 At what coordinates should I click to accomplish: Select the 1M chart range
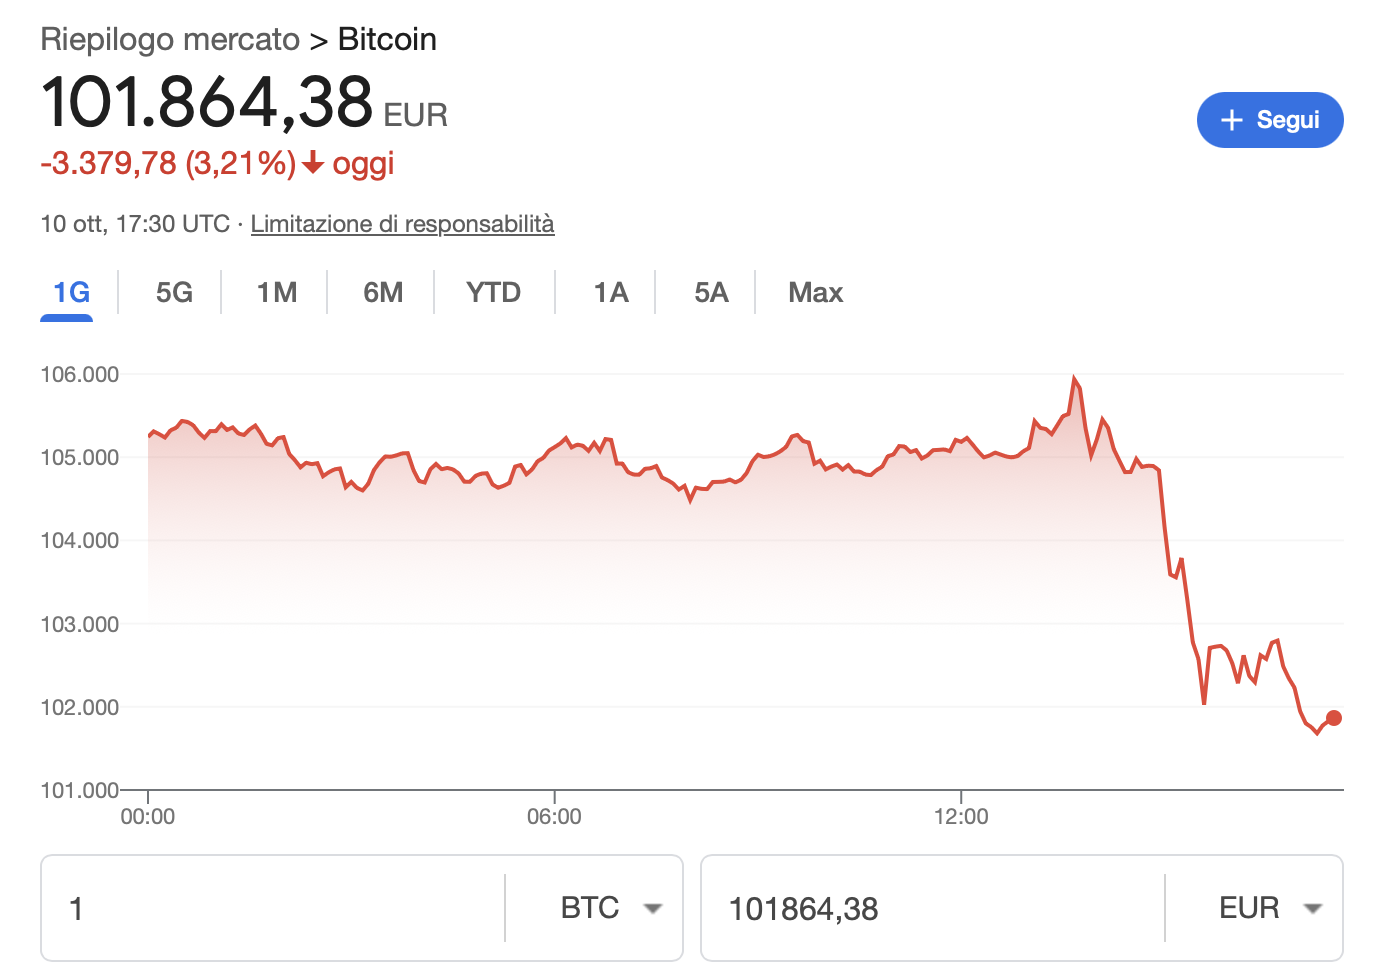click(x=277, y=292)
